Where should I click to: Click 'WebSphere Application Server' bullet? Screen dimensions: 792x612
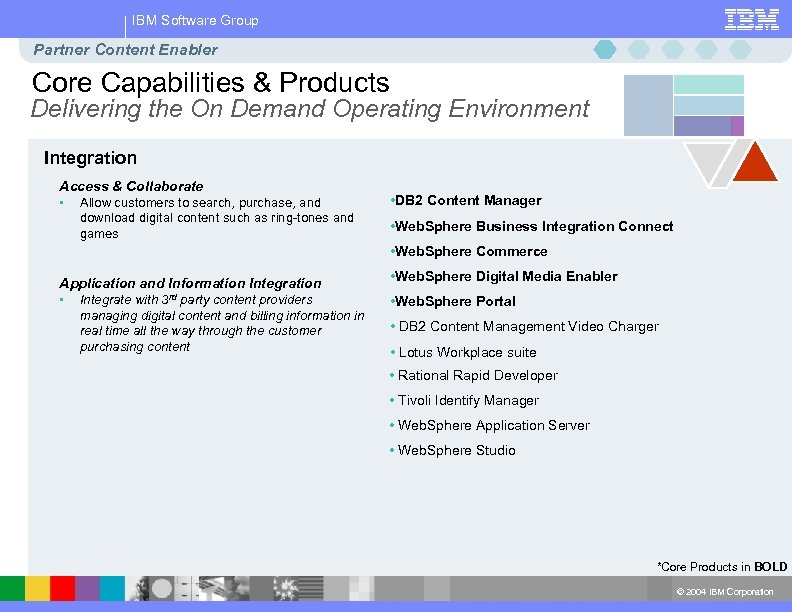pos(489,425)
